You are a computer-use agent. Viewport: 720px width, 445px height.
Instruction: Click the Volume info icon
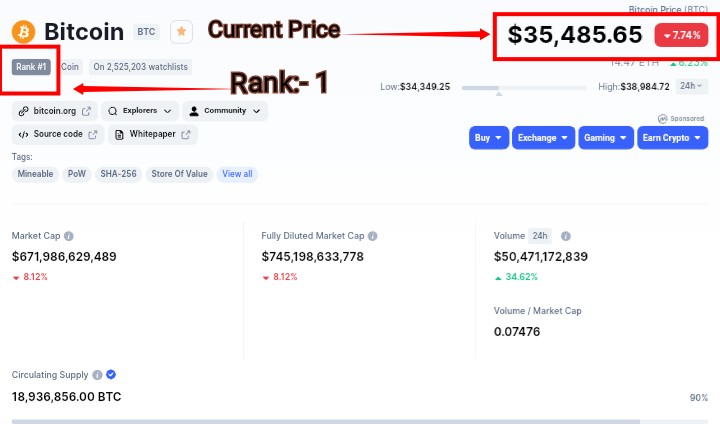[566, 236]
